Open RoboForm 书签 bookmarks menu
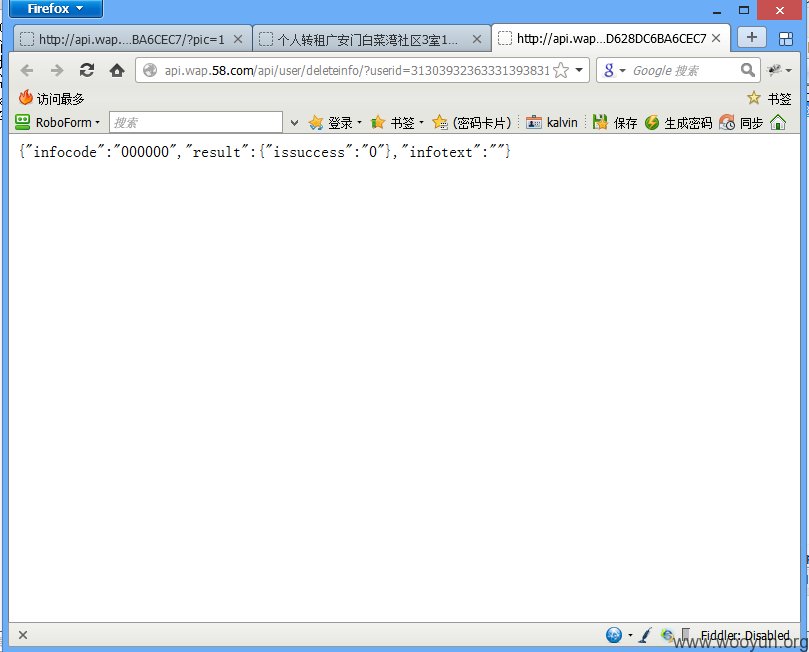The height and width of the screenshot is (652, 809). tap(397, 122)
